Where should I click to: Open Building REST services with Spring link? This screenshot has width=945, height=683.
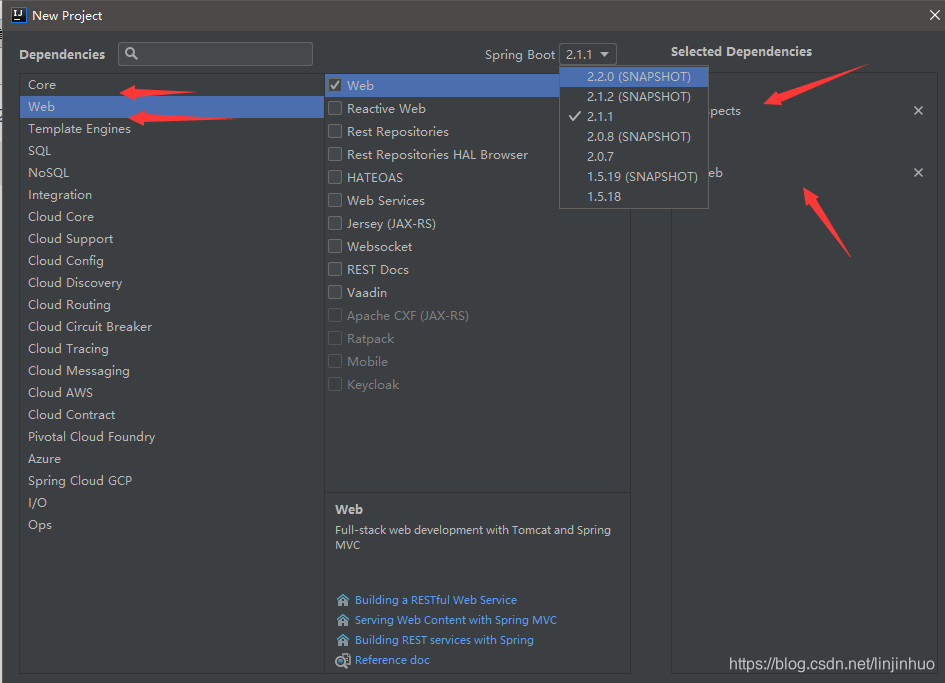(444, 640)
